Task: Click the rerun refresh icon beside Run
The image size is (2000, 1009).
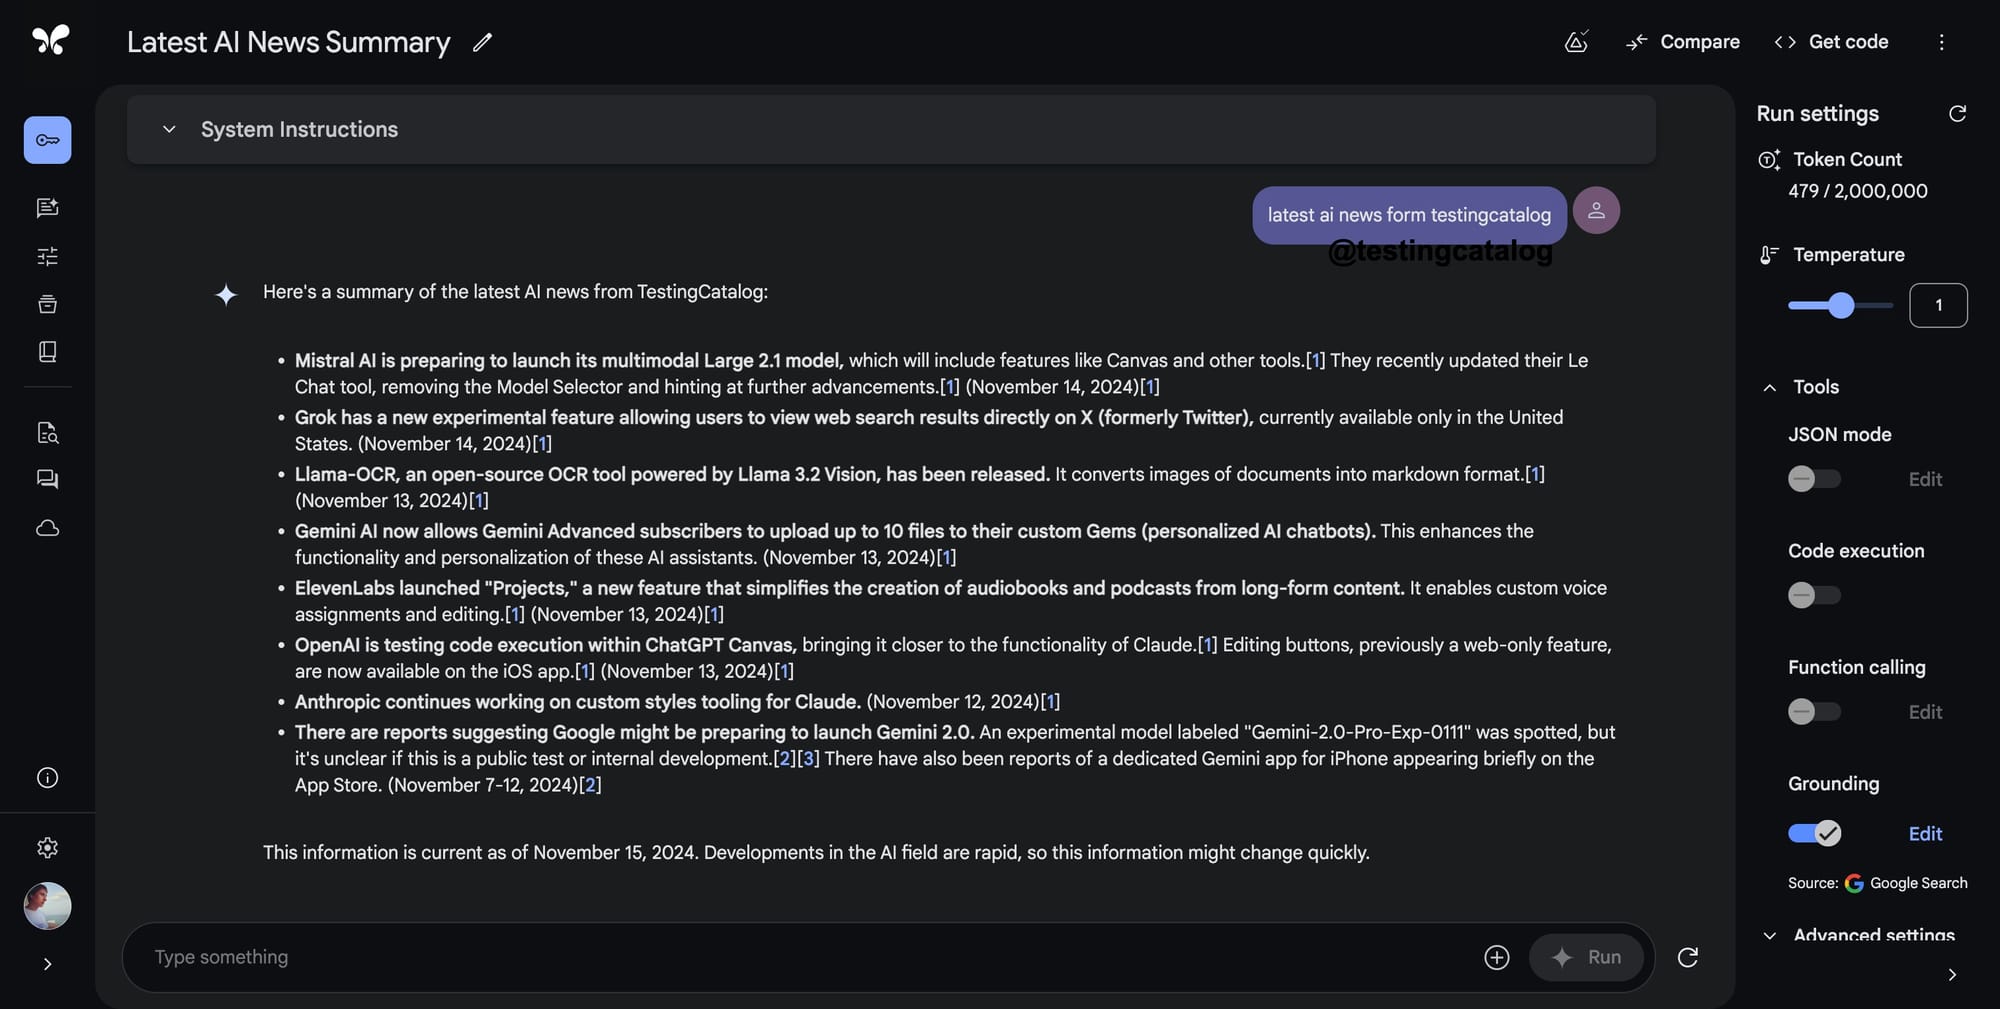Action: pyautogui.click(x=1688, y=958)
